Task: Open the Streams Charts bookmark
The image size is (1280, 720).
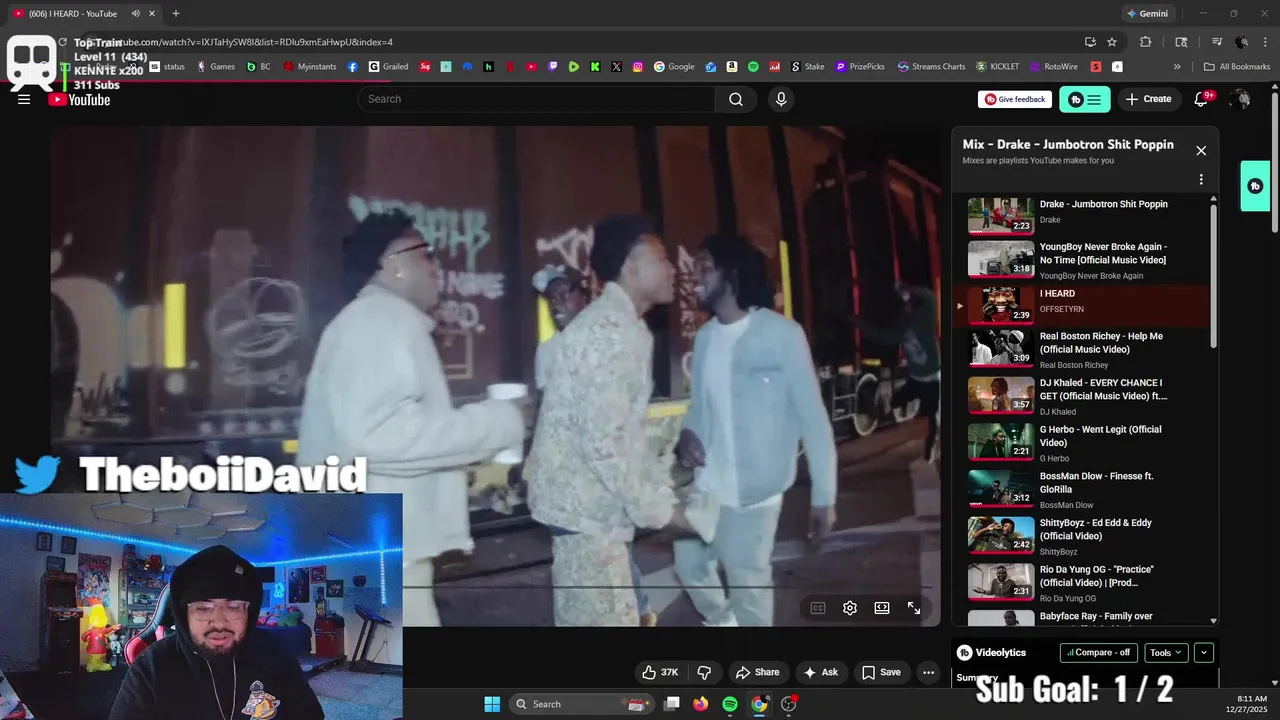Action: pyautogui.click(x=932, y=67)
